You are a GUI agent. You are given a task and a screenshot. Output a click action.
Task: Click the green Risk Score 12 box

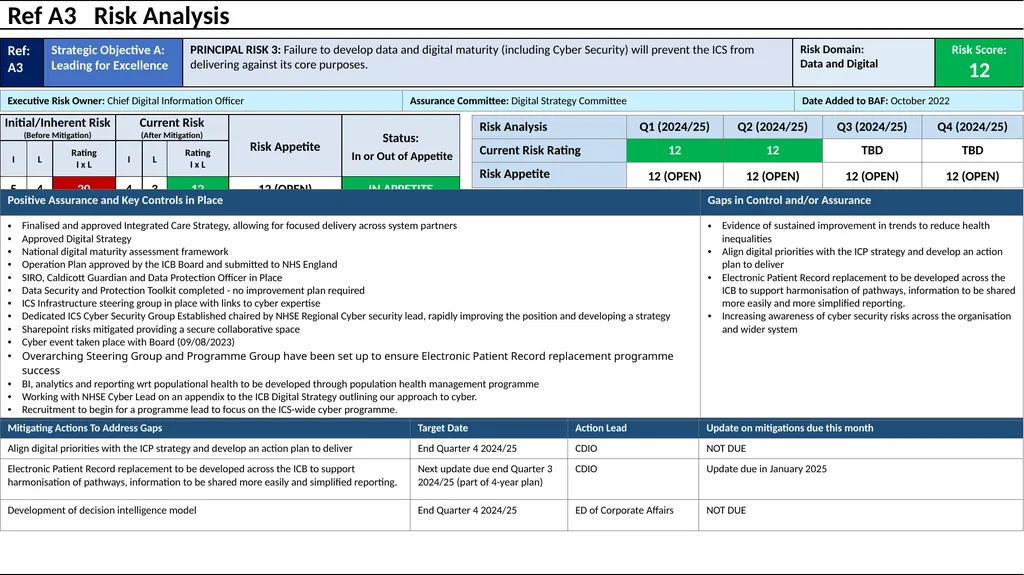979,63
